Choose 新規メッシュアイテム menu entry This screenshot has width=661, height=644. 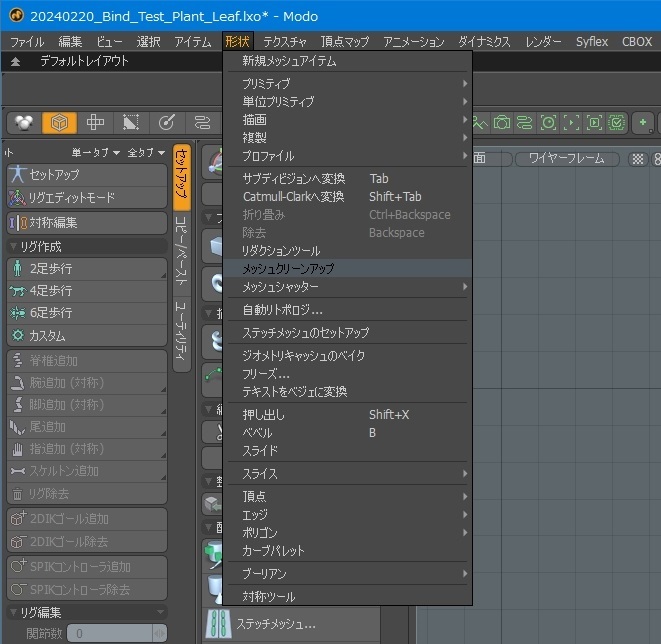(347, 61)
